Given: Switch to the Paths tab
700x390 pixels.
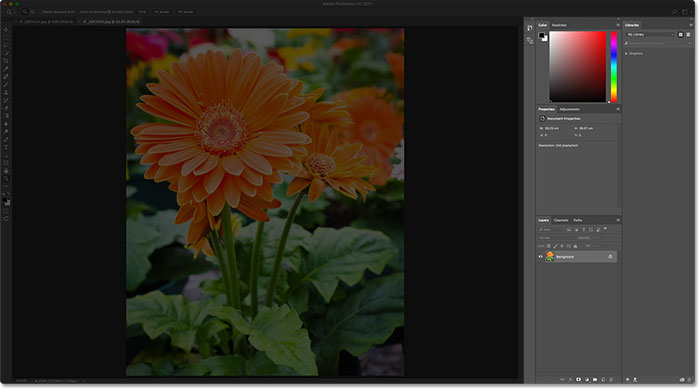Looking at the screenshot, I should (577, 220).
